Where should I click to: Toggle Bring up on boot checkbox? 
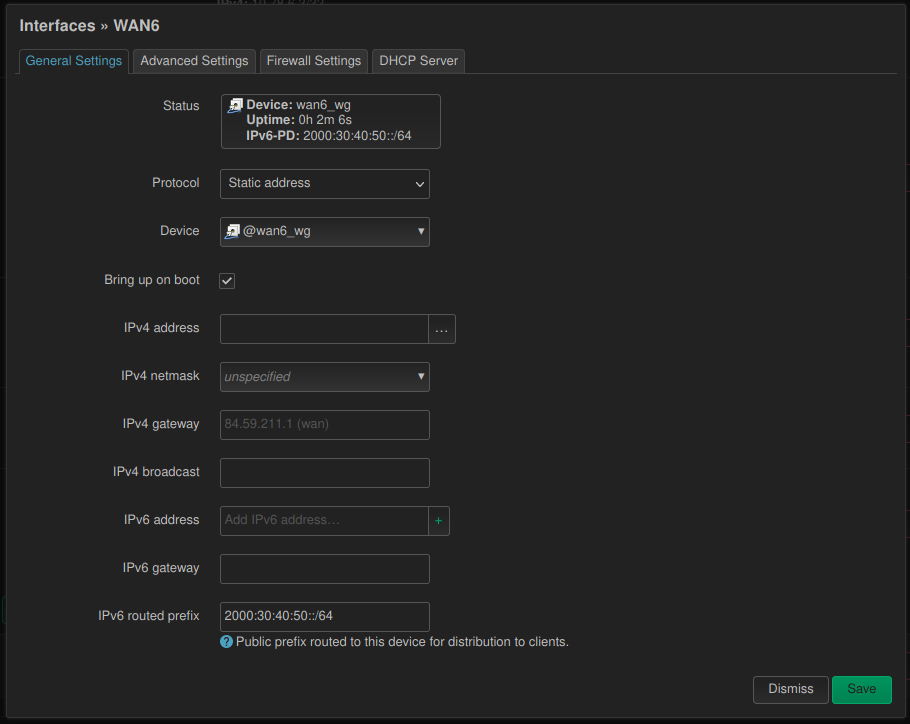click(227, 281)
